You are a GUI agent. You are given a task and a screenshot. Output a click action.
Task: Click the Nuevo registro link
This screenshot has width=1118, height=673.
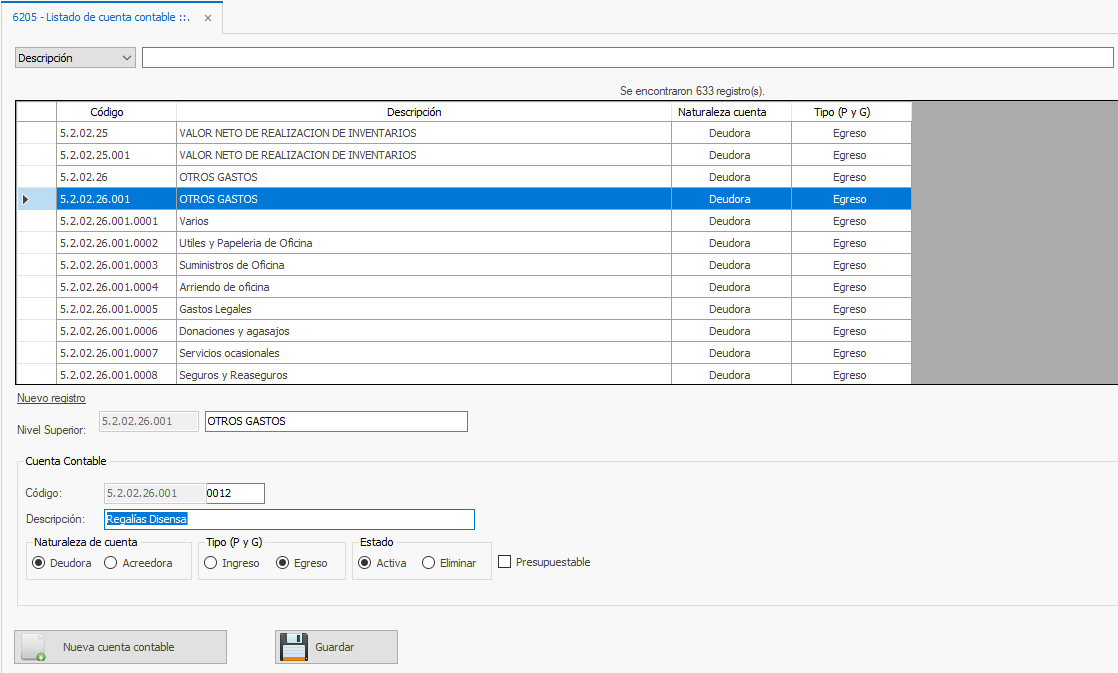(51, 398)
